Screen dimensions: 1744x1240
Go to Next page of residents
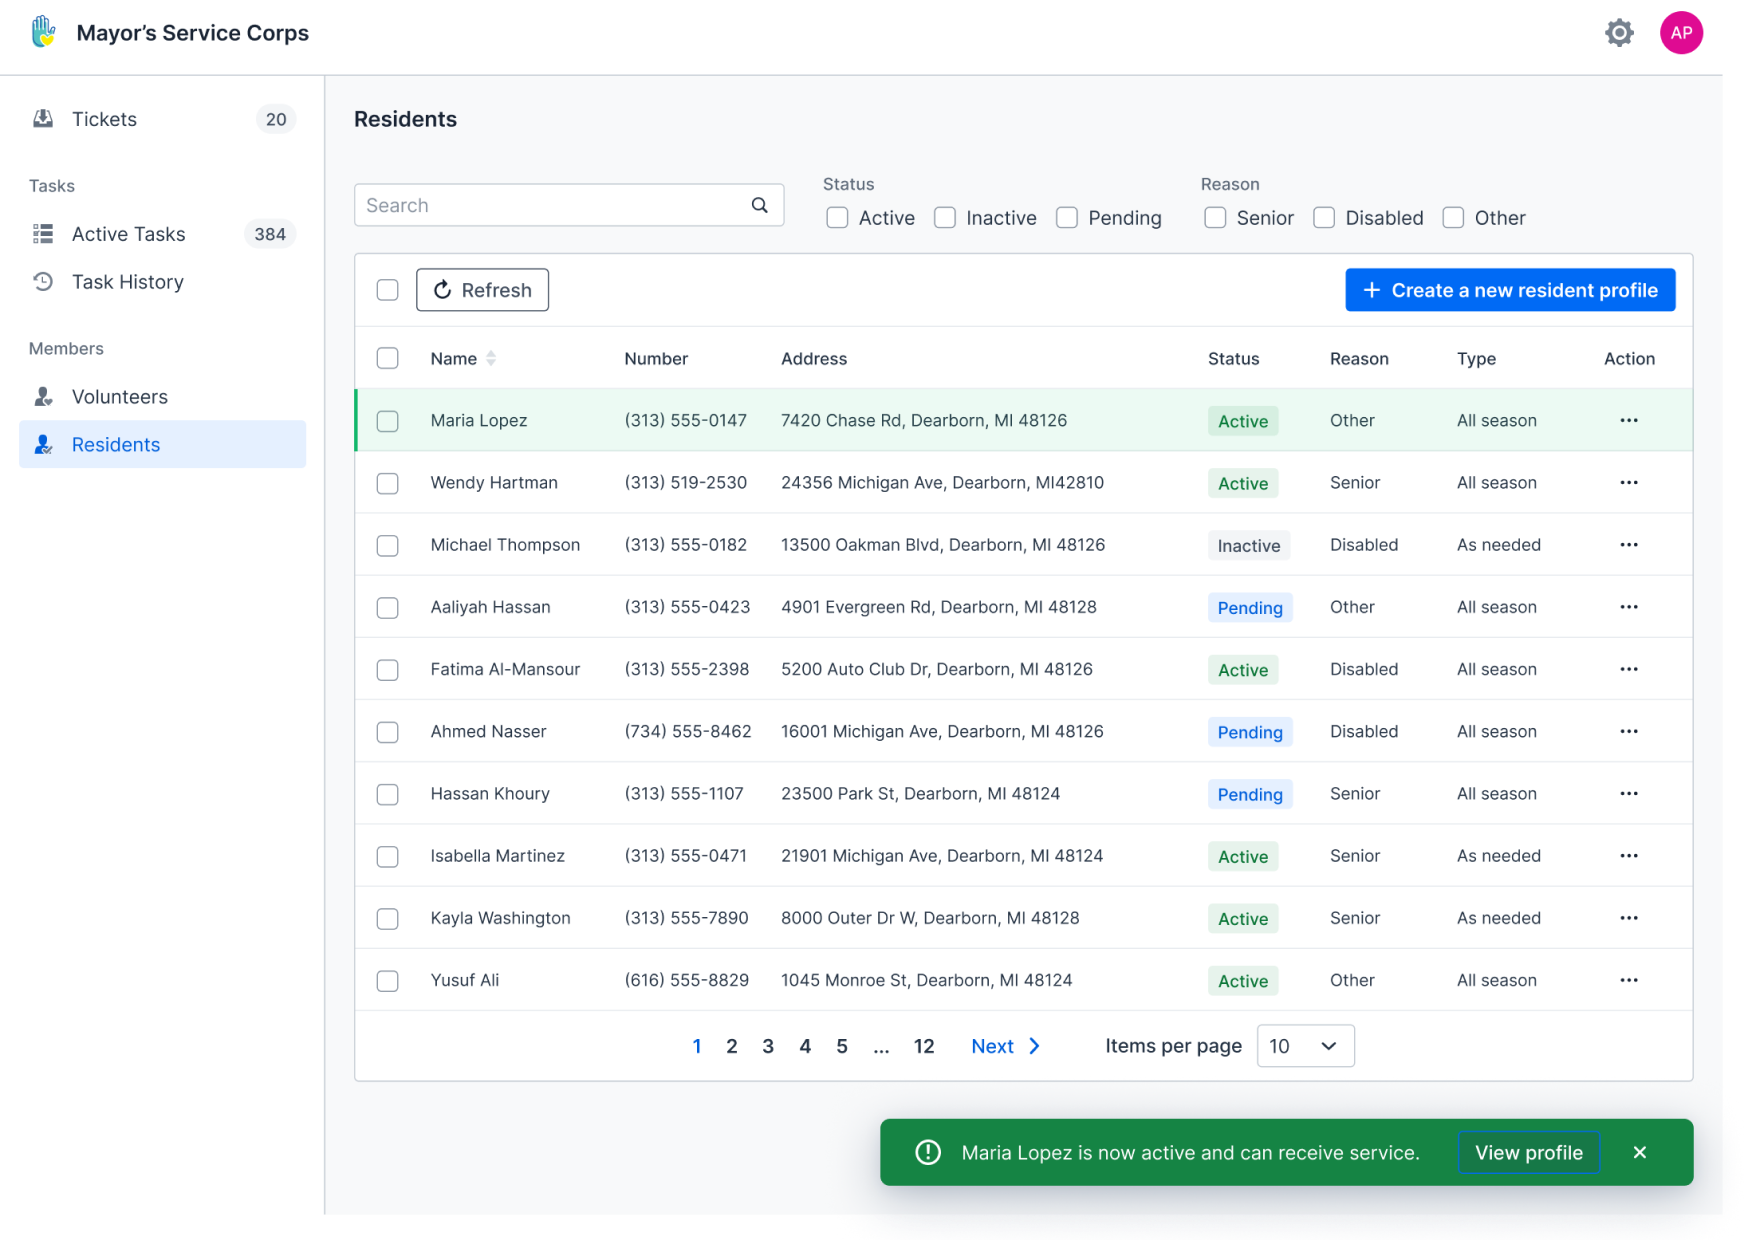tap(1005, 1046)
